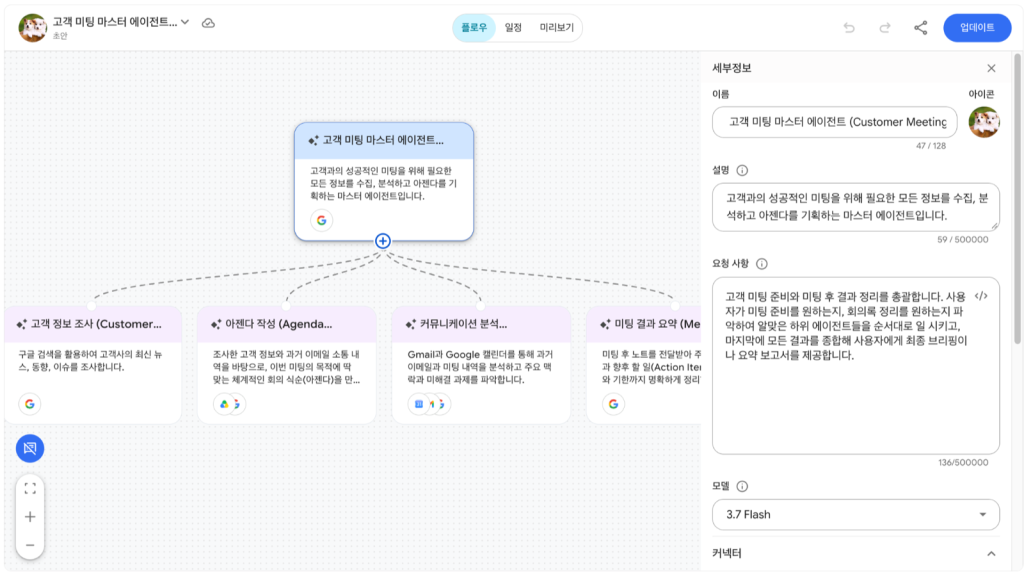Click the Google icon in 고객 정보 조사 node
The height and width of the screenshot is (579, 1024).
coord(29,404)
